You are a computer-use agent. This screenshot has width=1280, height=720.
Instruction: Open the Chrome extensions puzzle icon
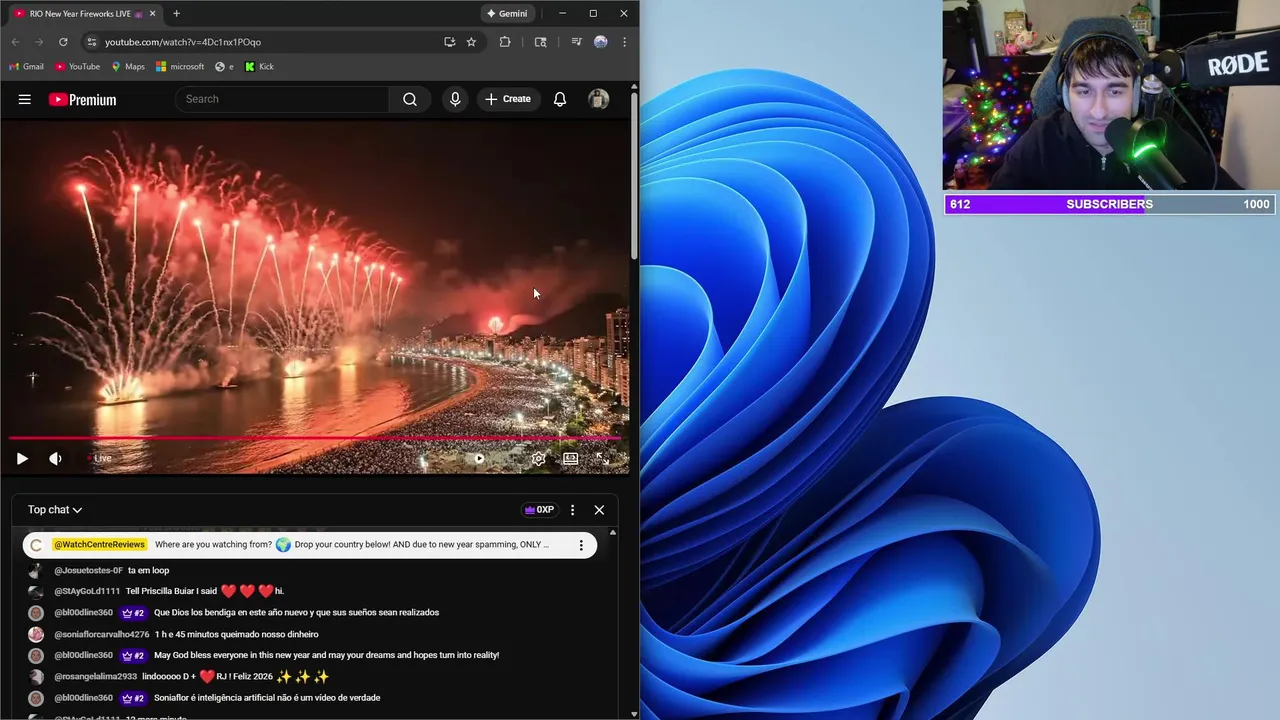pyautogui.click(x=505, y=42)
